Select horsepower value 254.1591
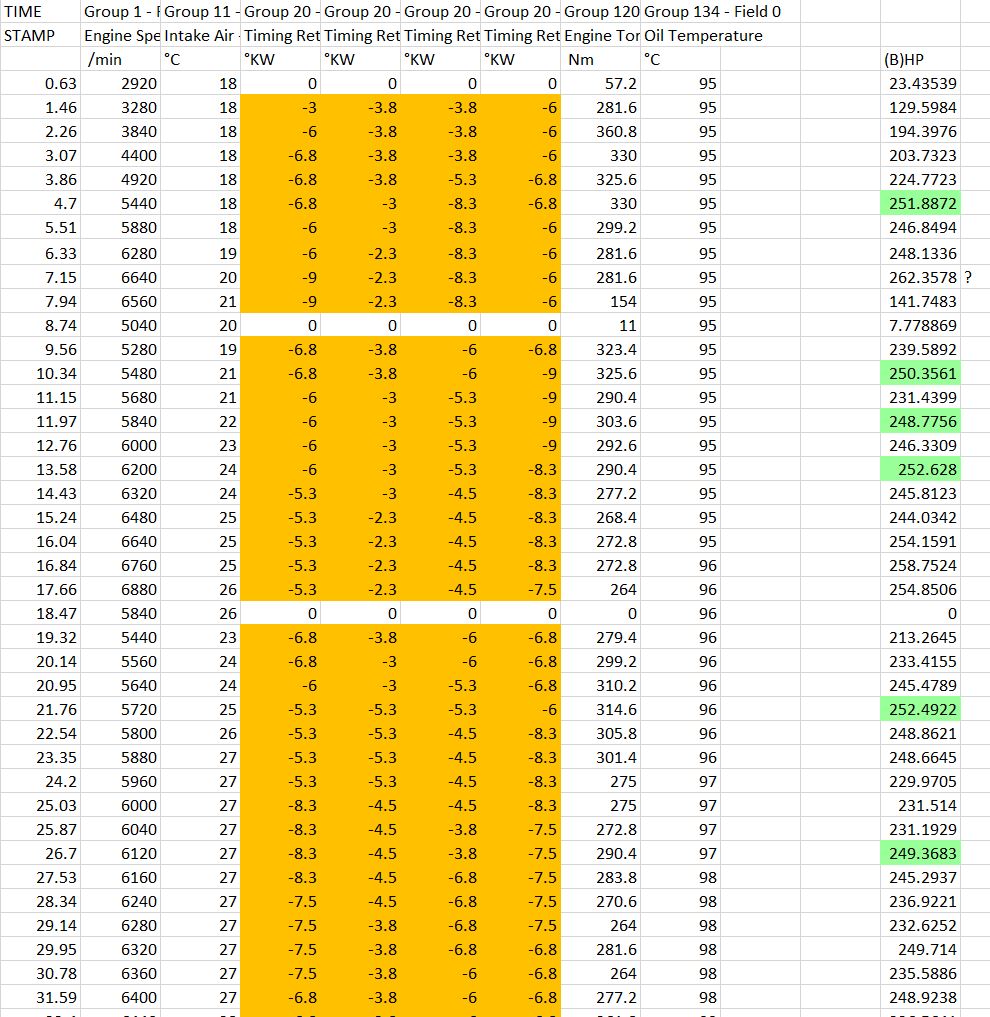 920,542
